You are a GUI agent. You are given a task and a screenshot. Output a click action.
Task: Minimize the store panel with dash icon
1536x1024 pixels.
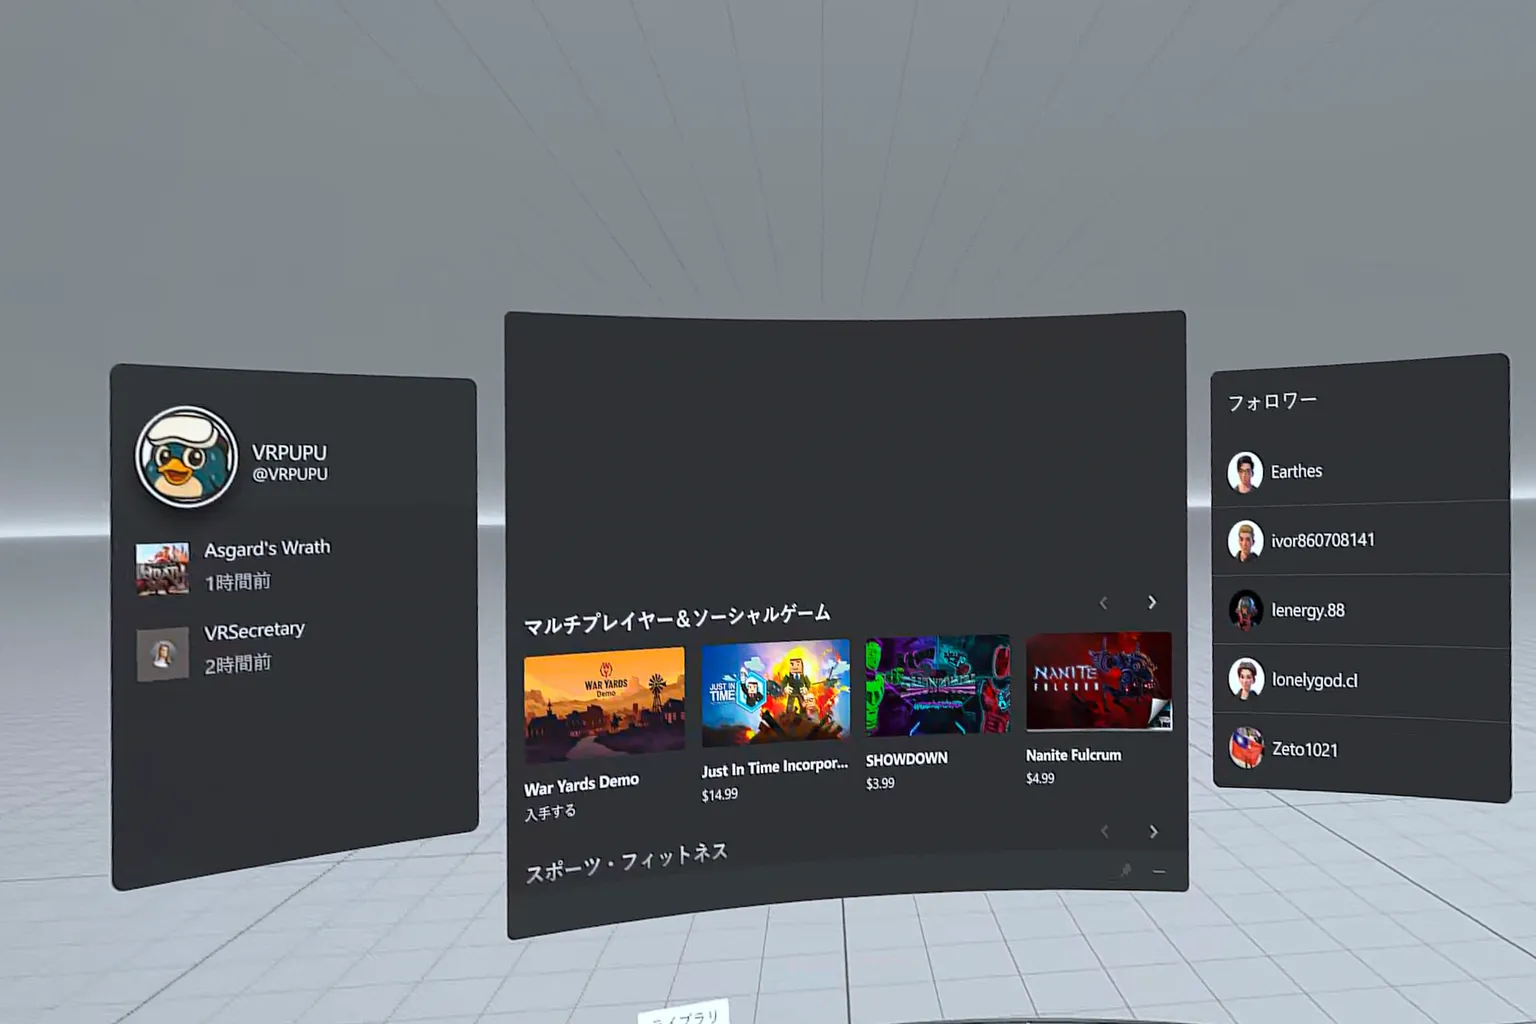[1159, 872]
